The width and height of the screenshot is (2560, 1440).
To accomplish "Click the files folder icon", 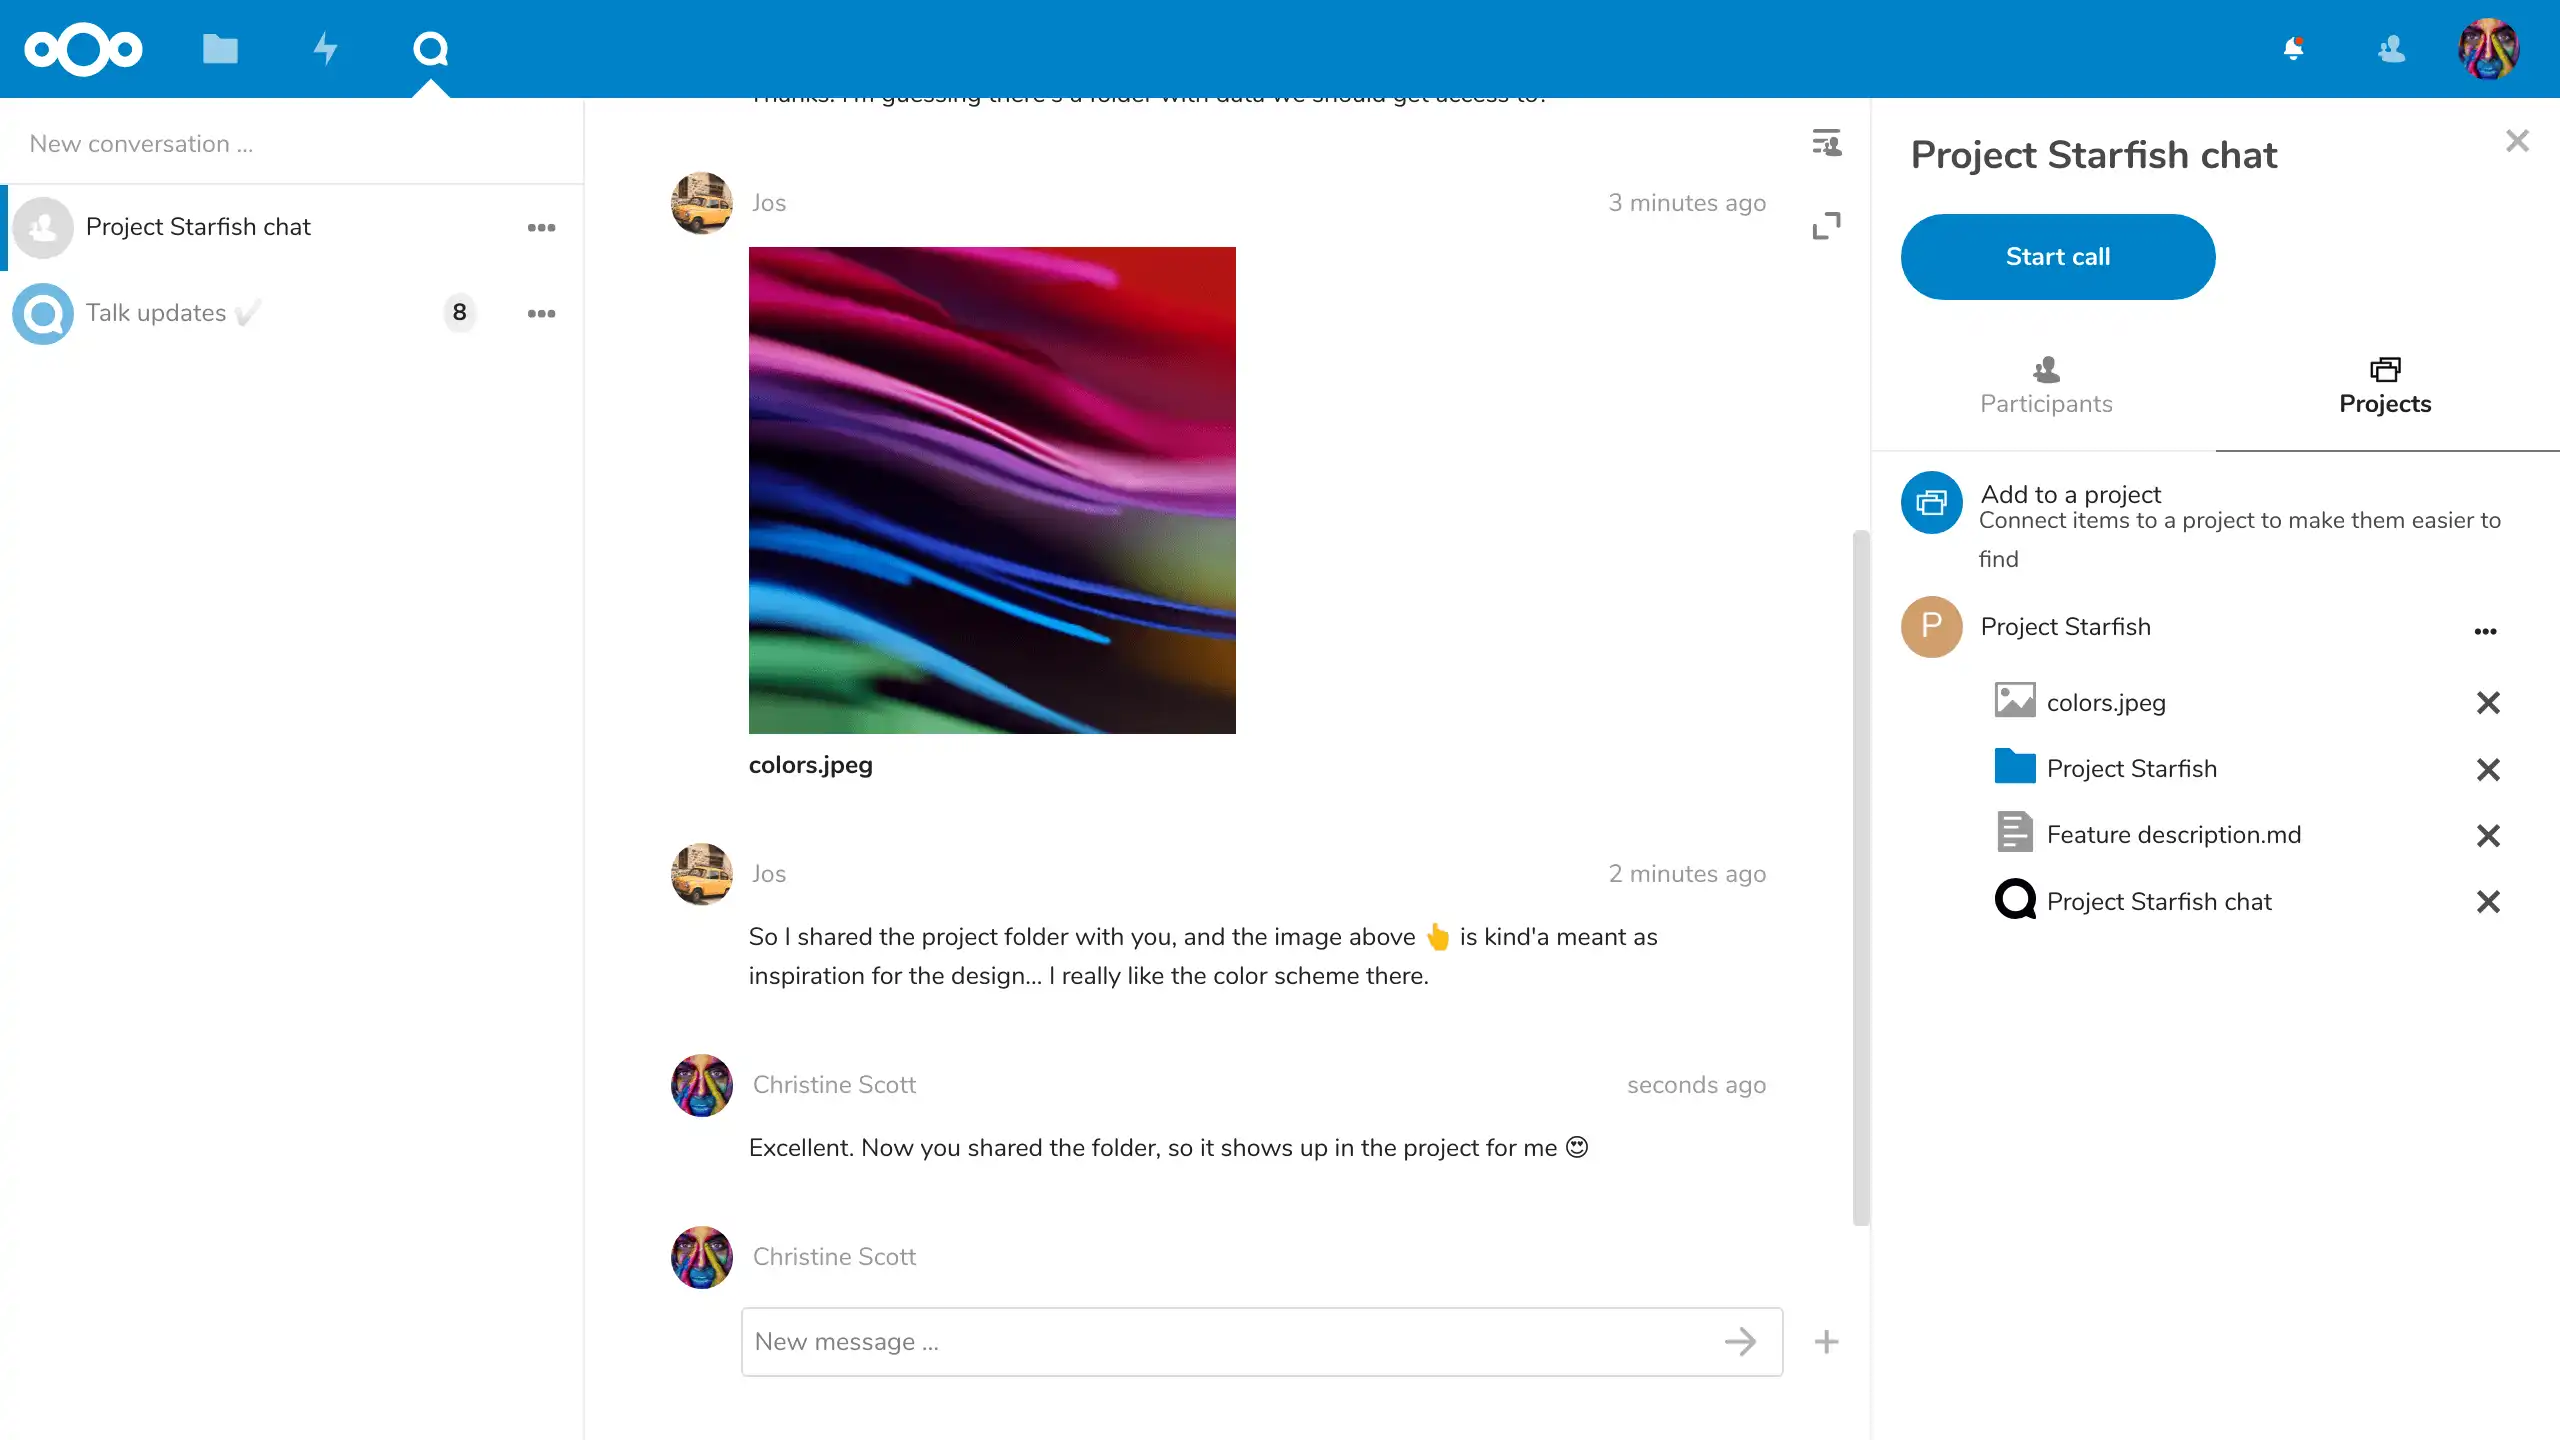I will [220, 47].
